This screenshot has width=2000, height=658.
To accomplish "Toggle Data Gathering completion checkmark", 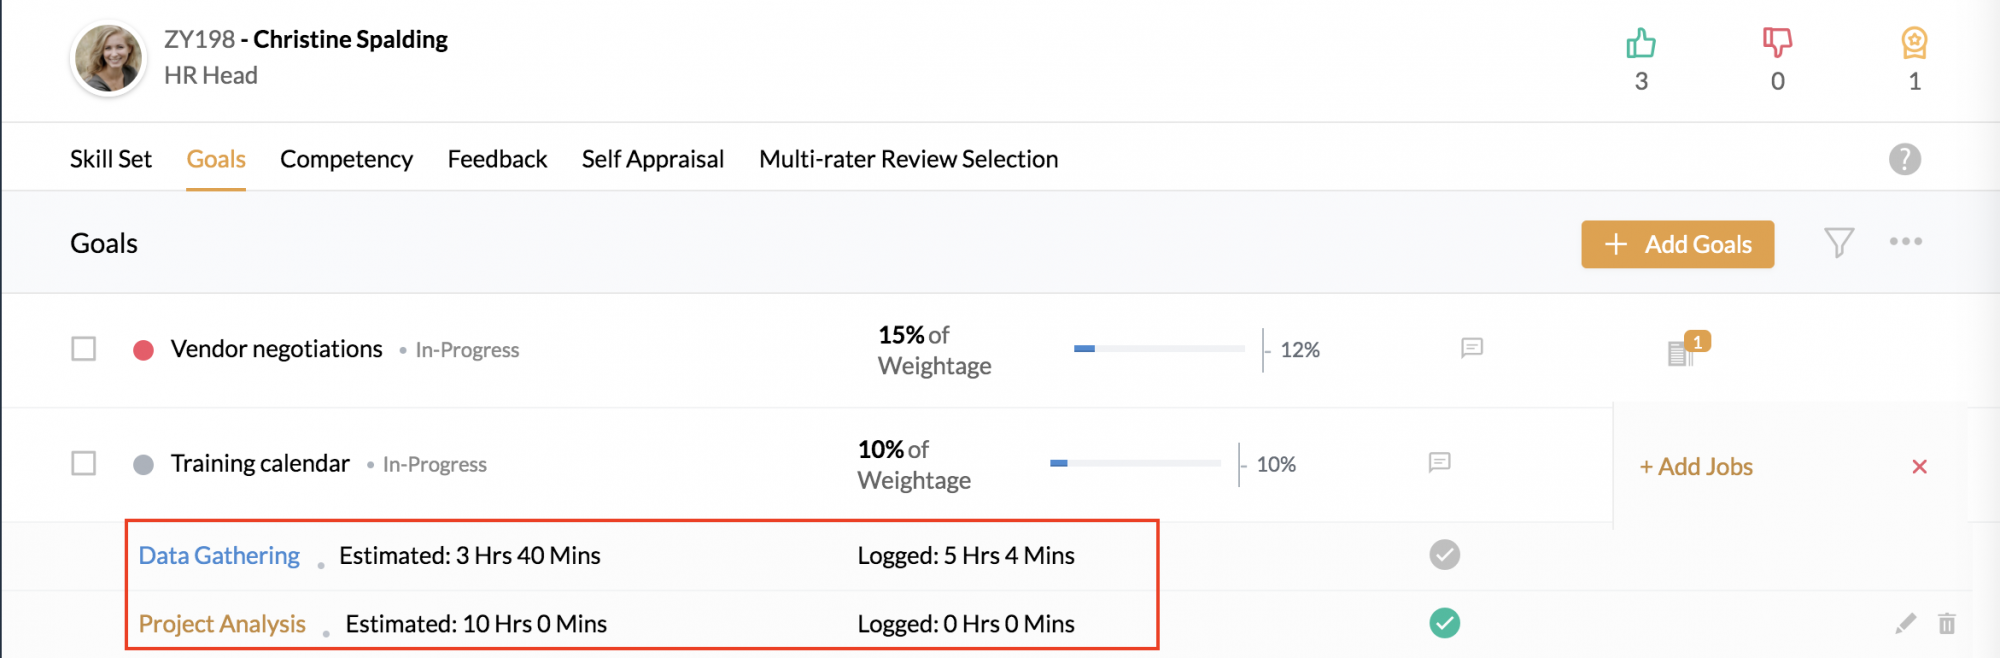I will coord(1445,554).
